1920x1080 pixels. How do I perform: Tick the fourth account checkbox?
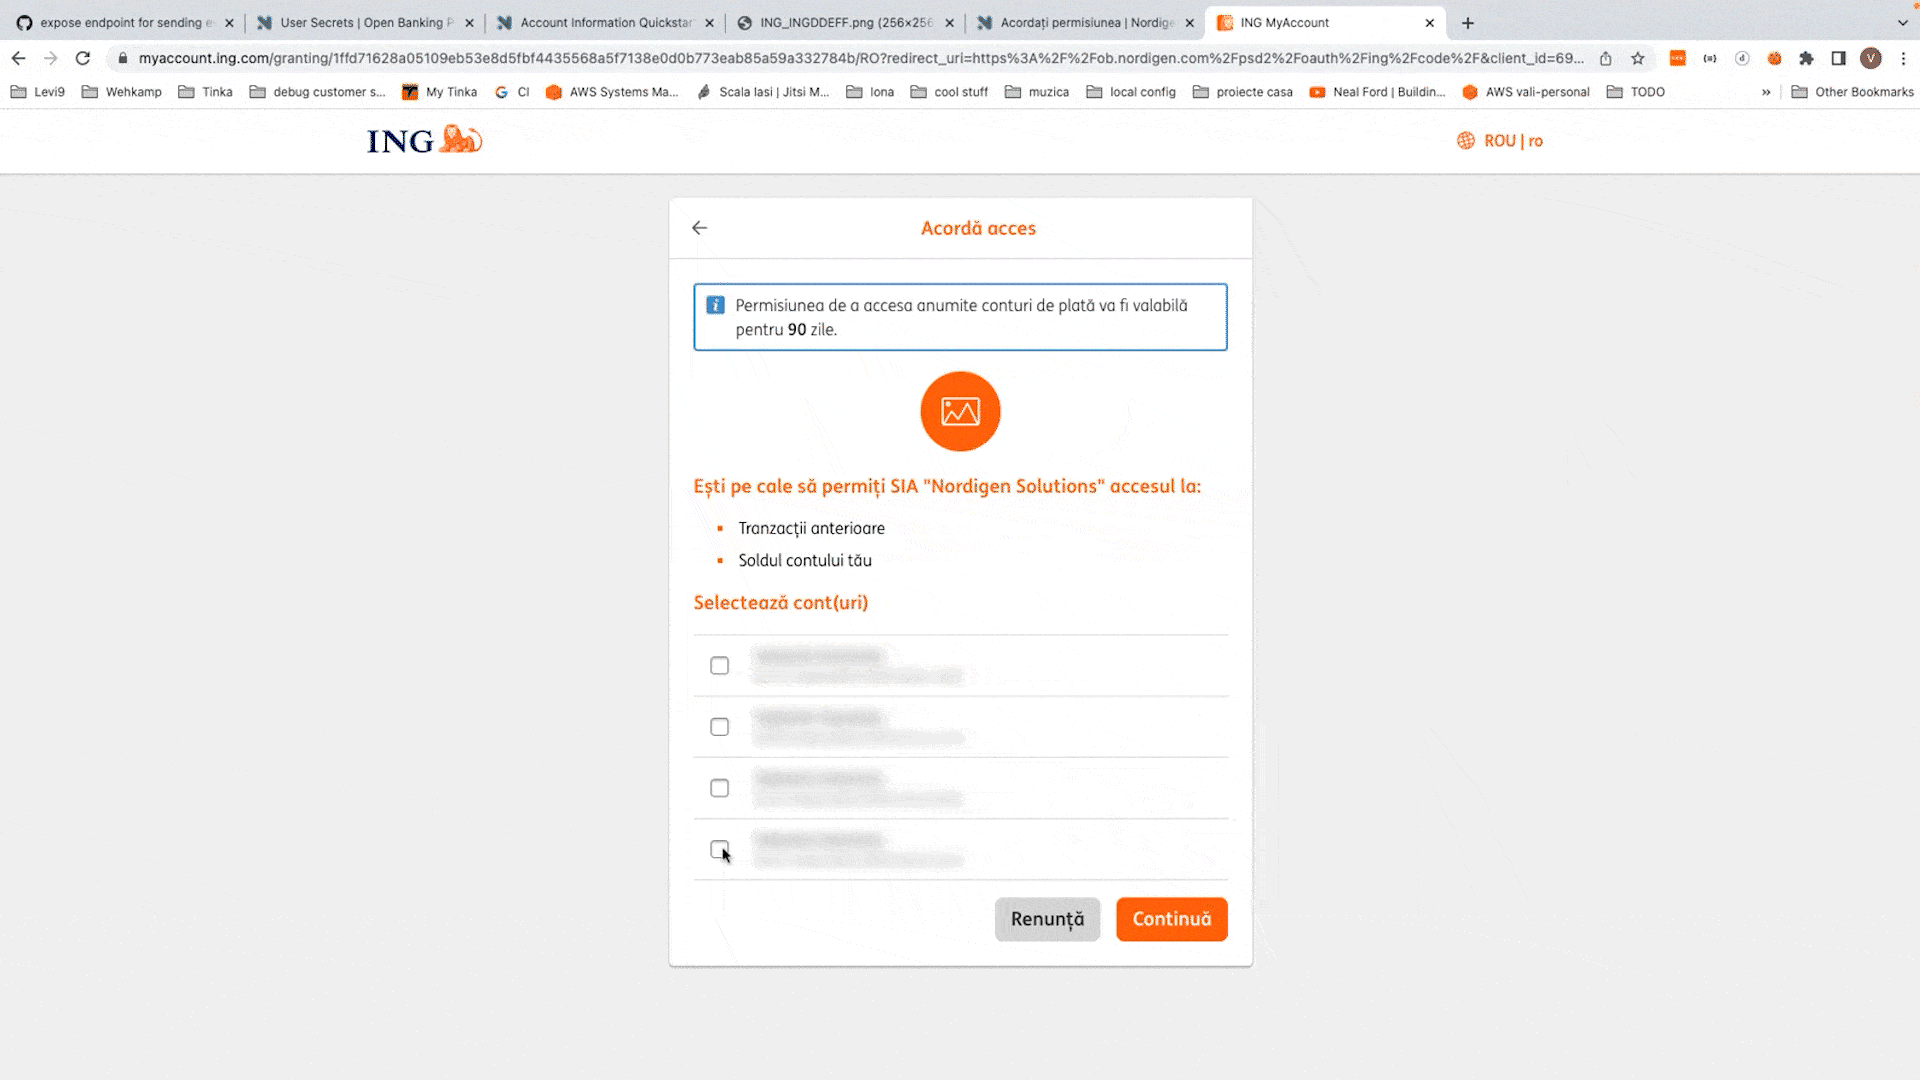click(719, 849)
